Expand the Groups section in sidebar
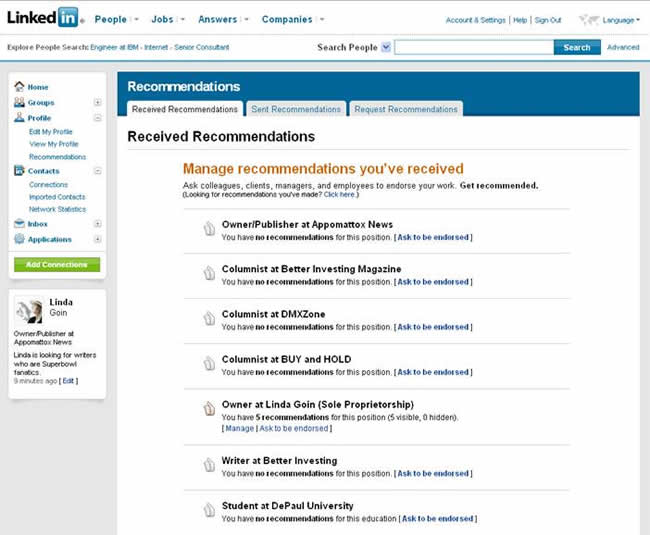 tap(97, 102)
